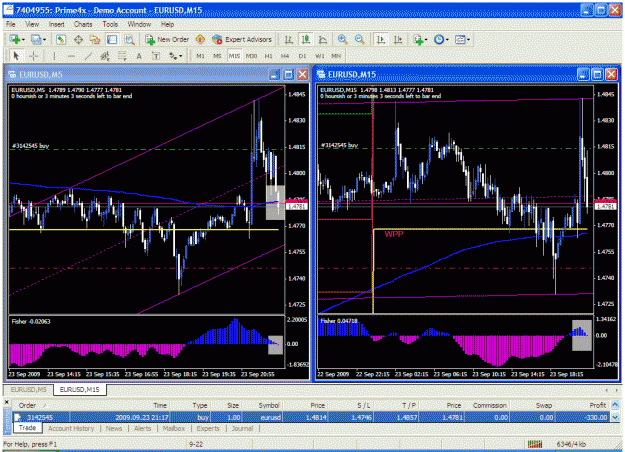Switch to the EURUSD,M5 chart tab

click(29, 389)
